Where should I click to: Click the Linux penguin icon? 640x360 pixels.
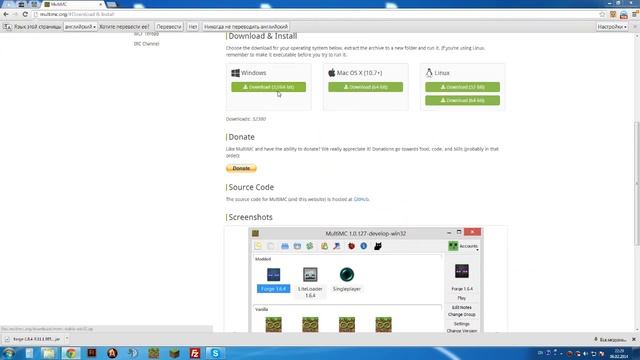pos(429,73)
